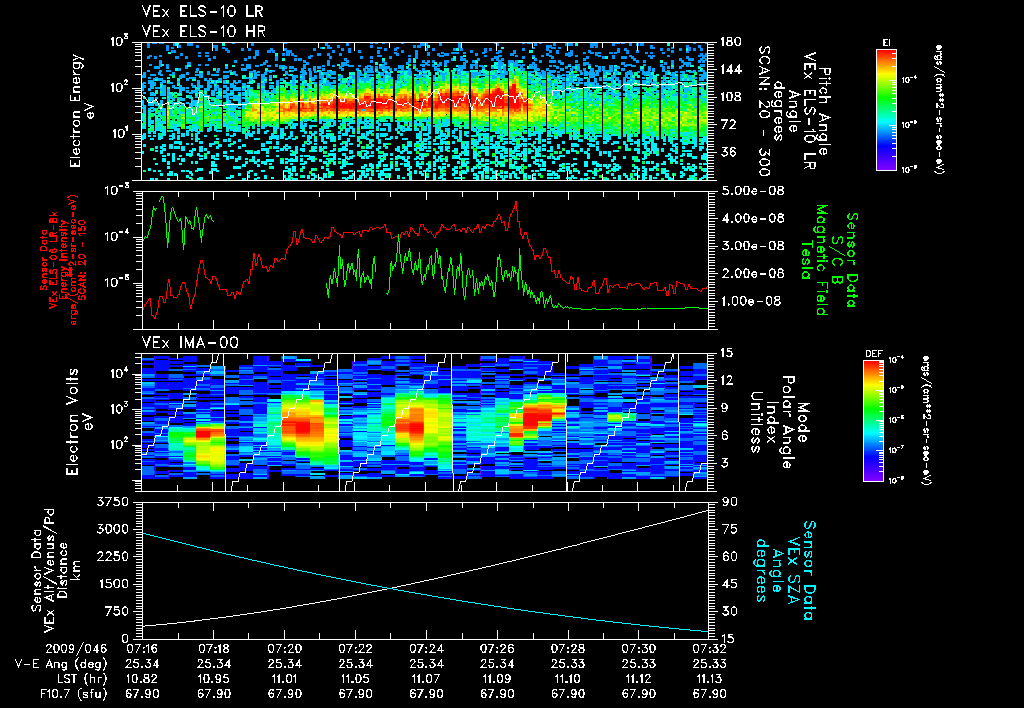Image resolution: width=1024 pixels, height=708 pixels.
Task: Click the SZA angle tick 60
Action: pyautogui.click(x=730, y=556)
